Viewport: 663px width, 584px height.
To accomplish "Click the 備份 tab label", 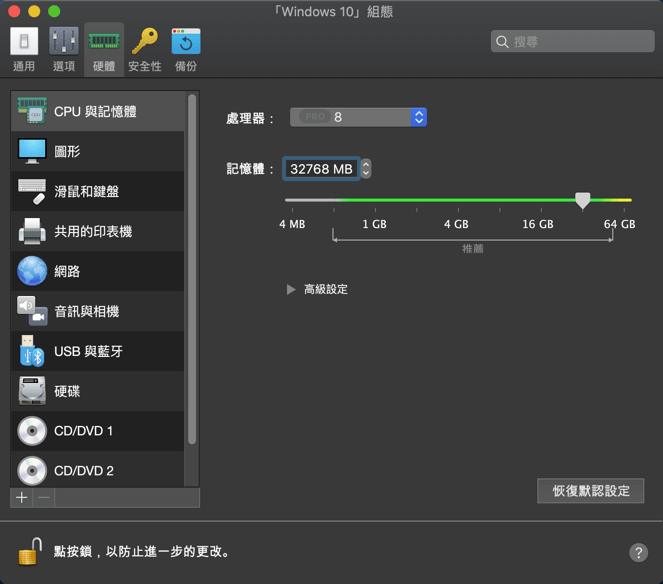I will 186,66.
